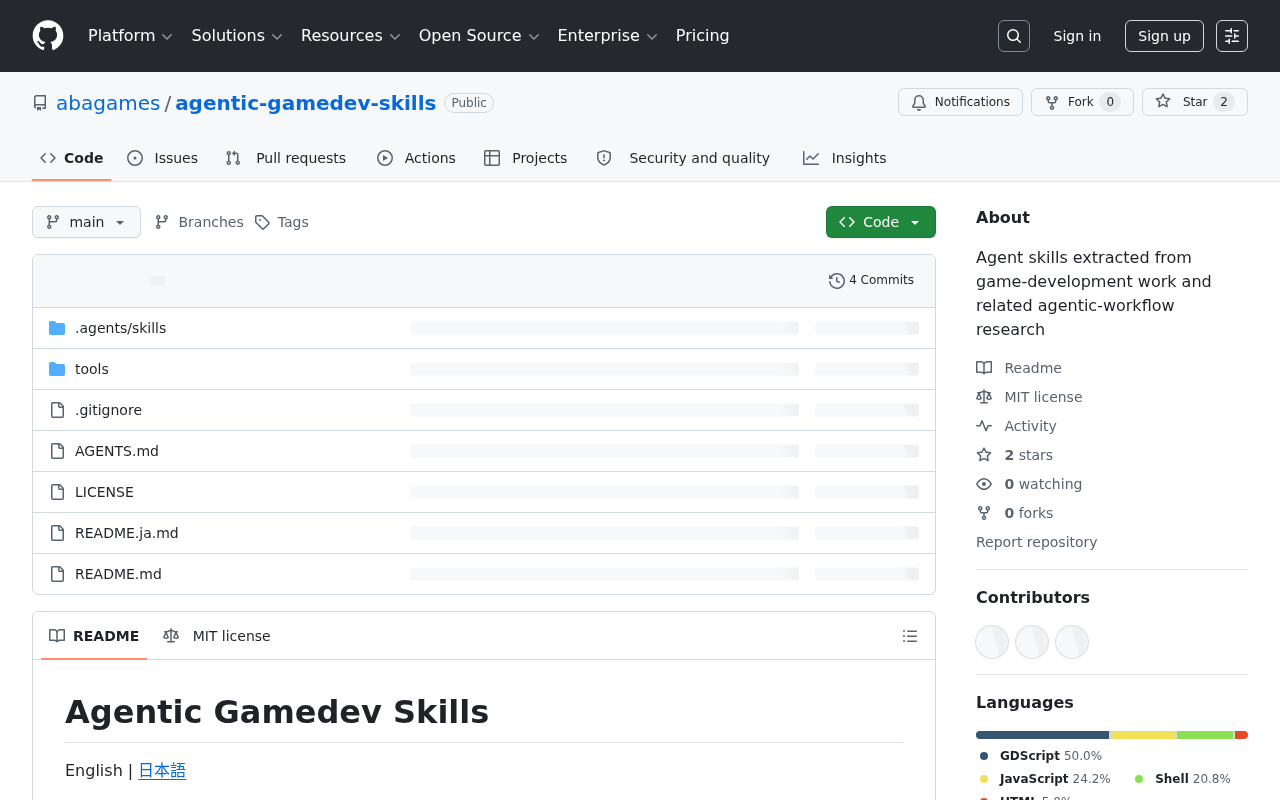Open README outline list icon
This screenshot has width=1280, height=800.
[x=910, y=636]
